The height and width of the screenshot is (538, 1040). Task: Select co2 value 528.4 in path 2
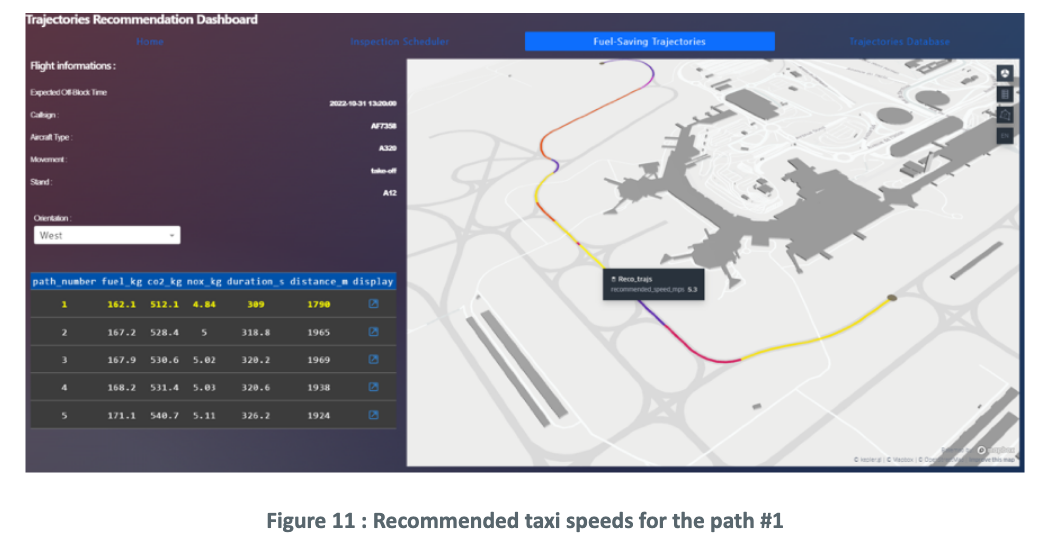(x=164, y=332)
